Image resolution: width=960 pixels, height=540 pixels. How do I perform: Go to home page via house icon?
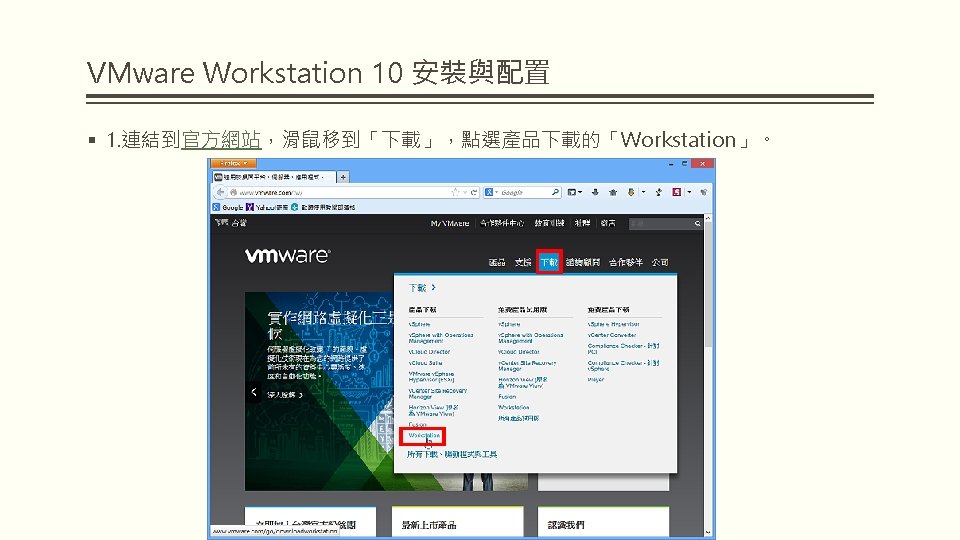coord(613,192)
